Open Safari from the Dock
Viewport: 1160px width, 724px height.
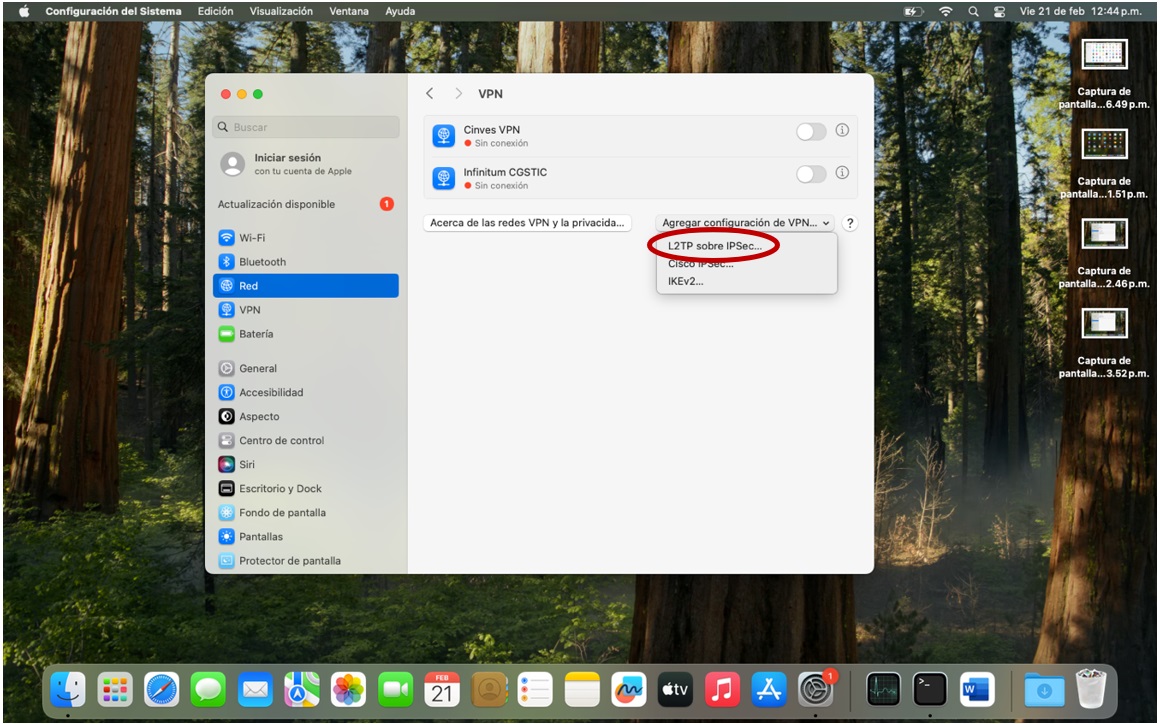[162, 689]
